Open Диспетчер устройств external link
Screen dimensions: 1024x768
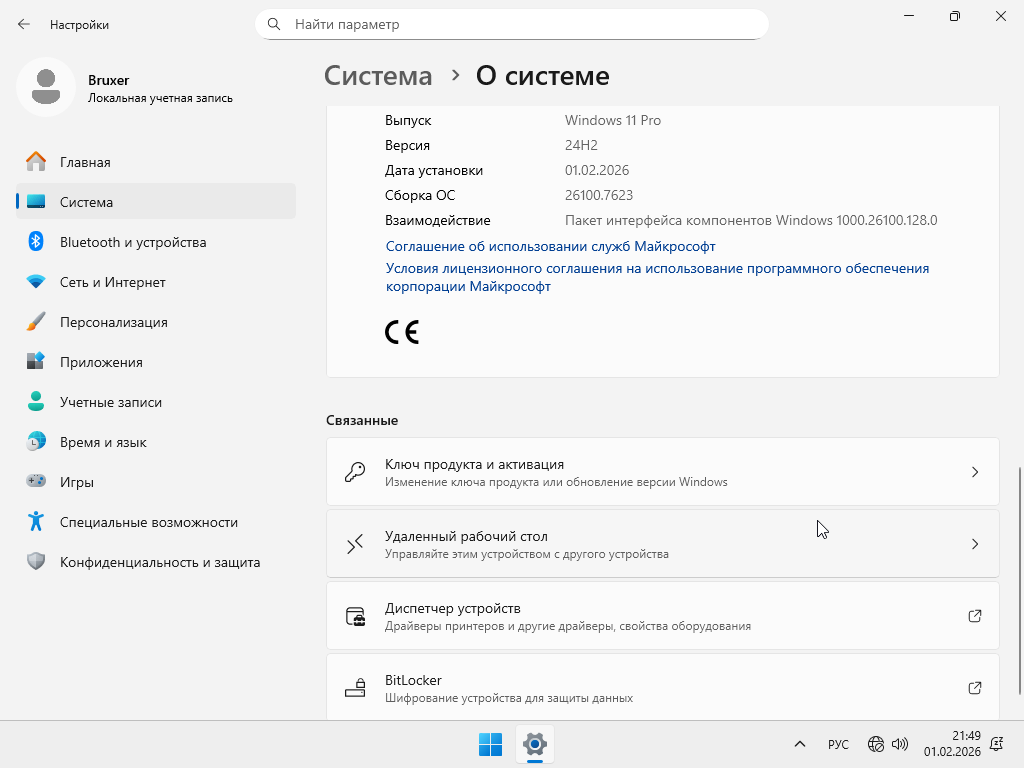pos(975,616)
